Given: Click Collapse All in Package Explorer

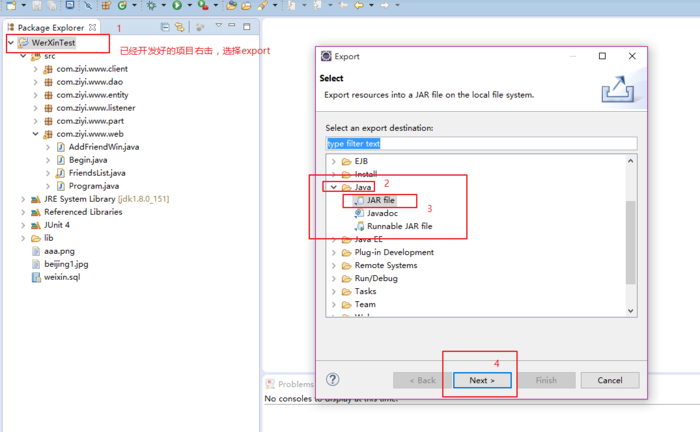Looking at the screenshot, I should point(165,27).
